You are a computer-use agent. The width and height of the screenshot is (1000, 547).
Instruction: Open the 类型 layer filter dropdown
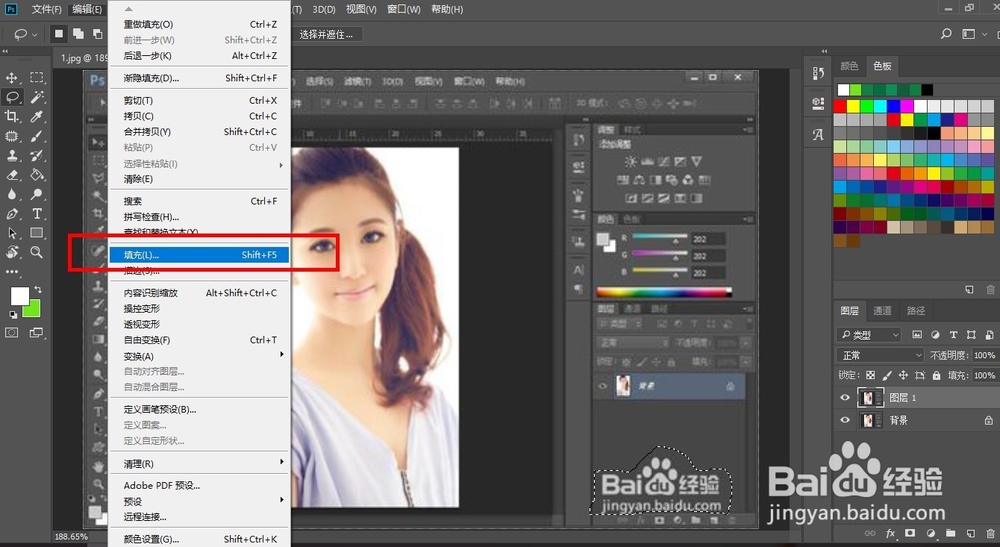pos(868,335)
